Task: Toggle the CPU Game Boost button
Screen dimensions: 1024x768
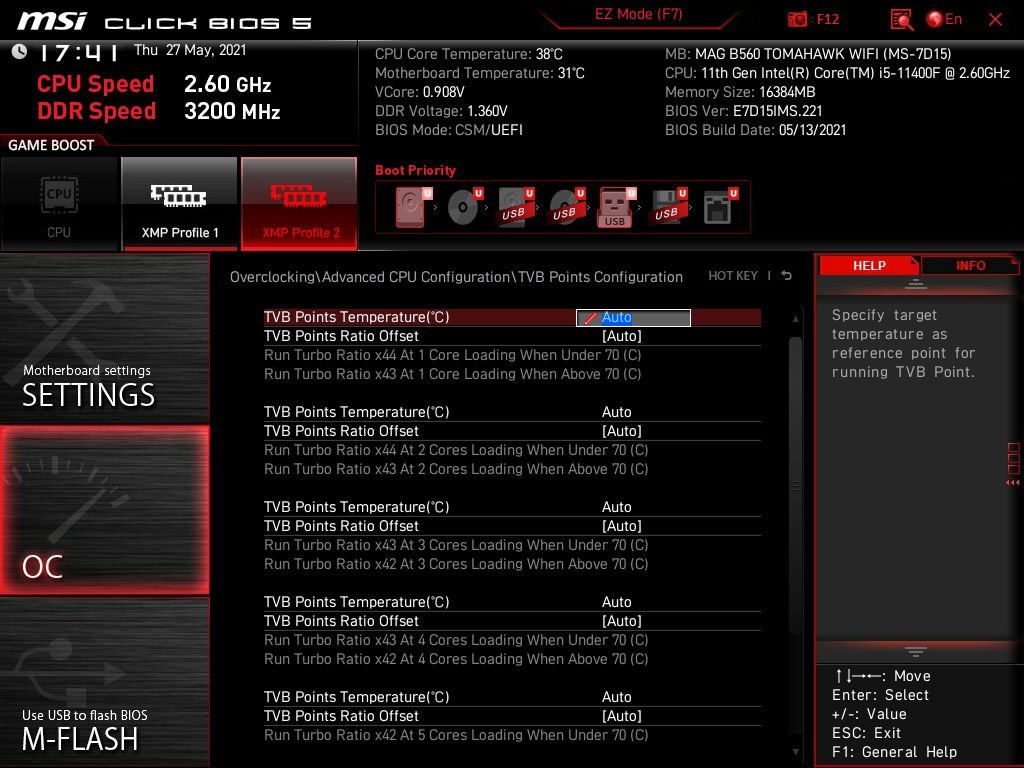Action: click(x=59, y=204)
